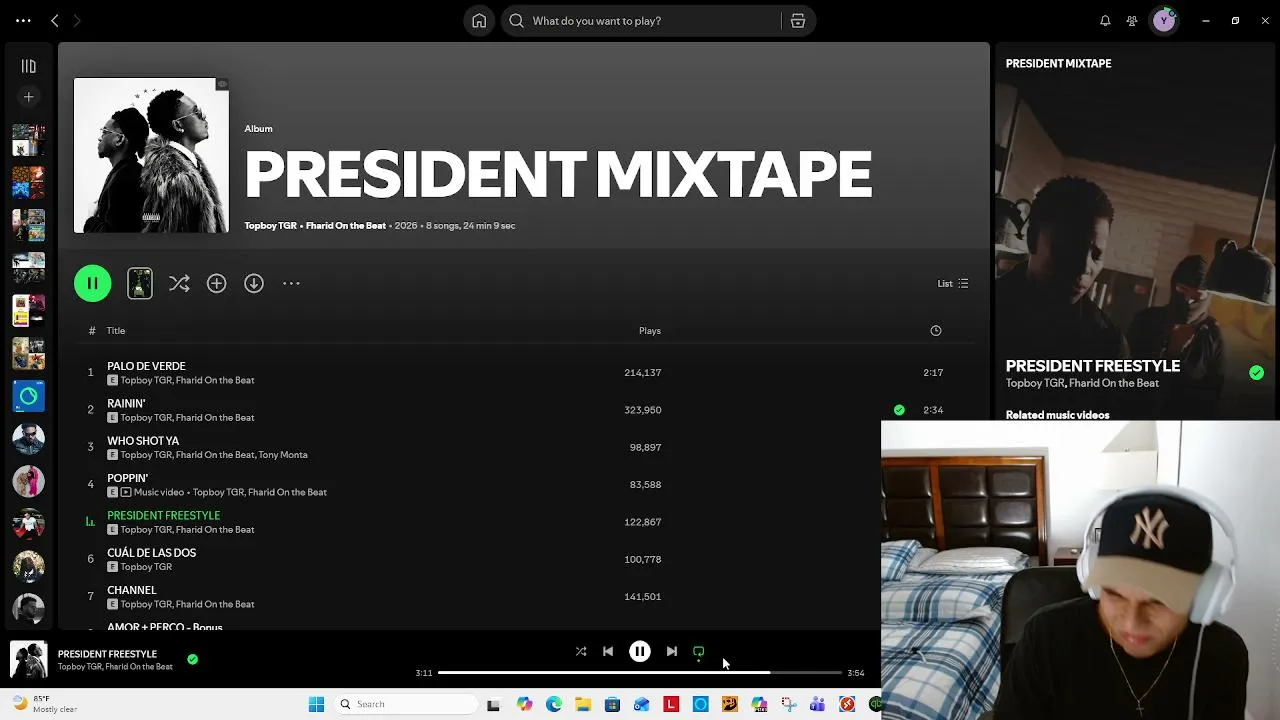Save President Mixtape to Your Library
This screenshot has height=720, width=1280.
[216, 284]
